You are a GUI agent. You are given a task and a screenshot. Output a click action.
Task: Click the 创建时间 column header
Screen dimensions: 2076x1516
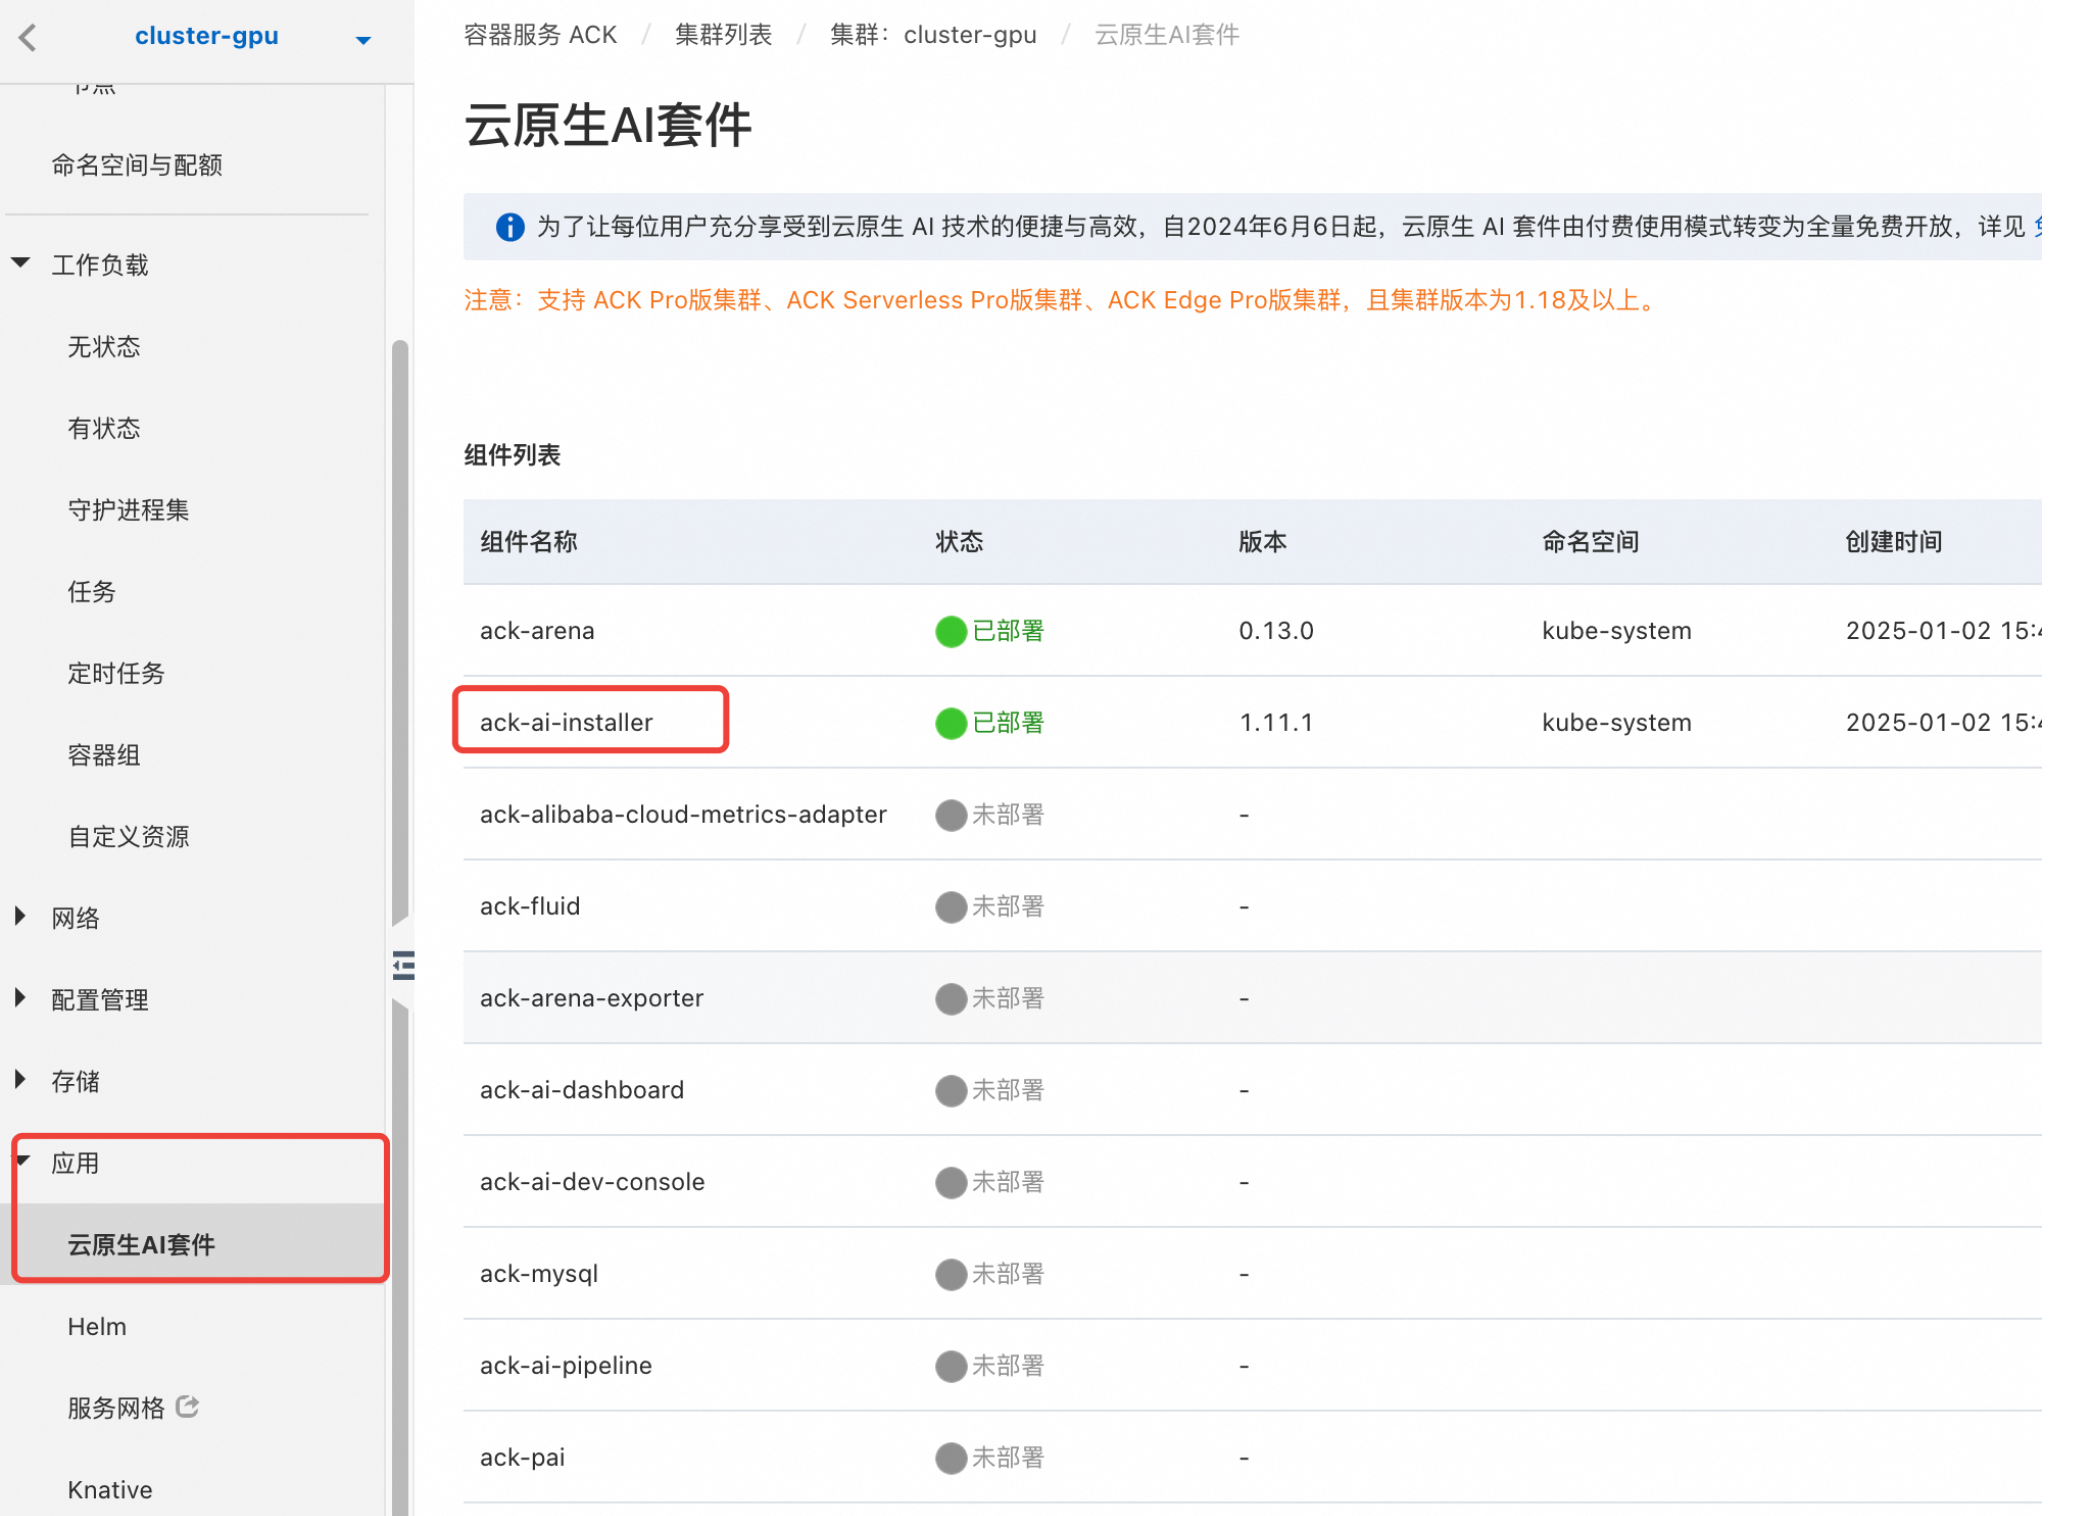click(1894, 542)
